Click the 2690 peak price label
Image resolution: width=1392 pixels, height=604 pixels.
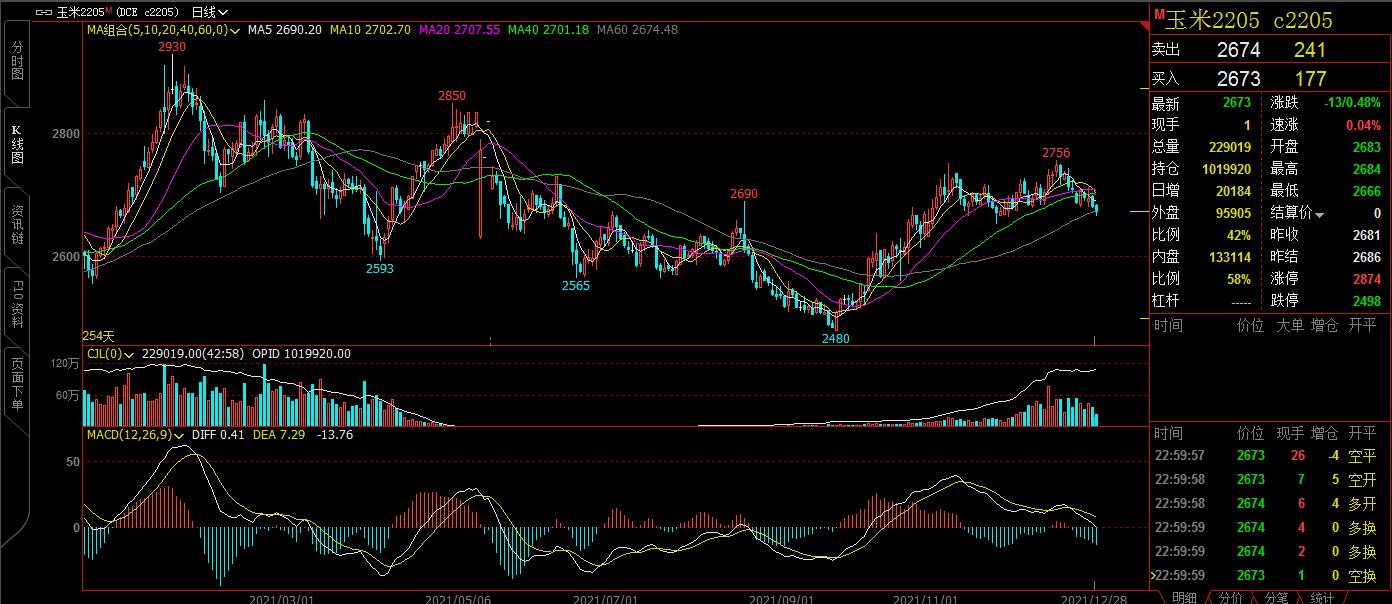tap(744, 194)
